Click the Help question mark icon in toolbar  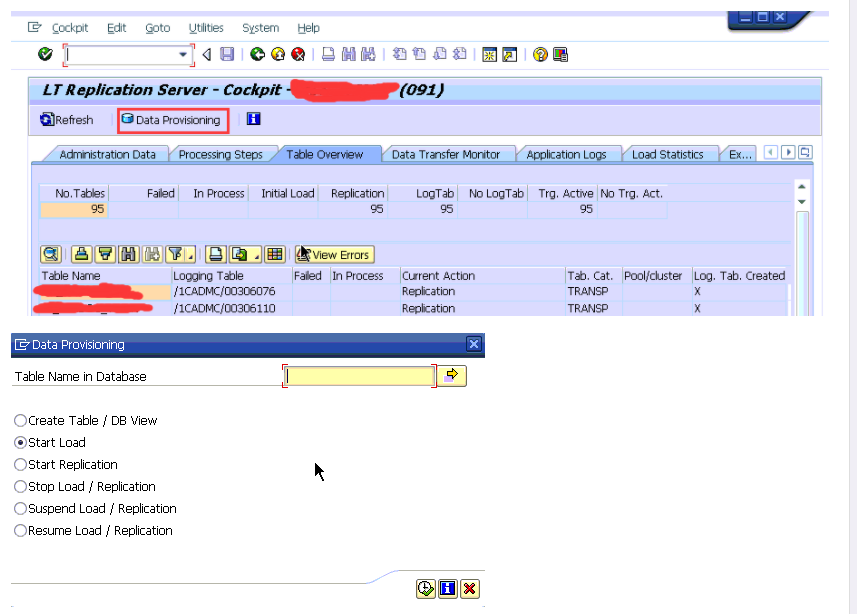[538, 54]
